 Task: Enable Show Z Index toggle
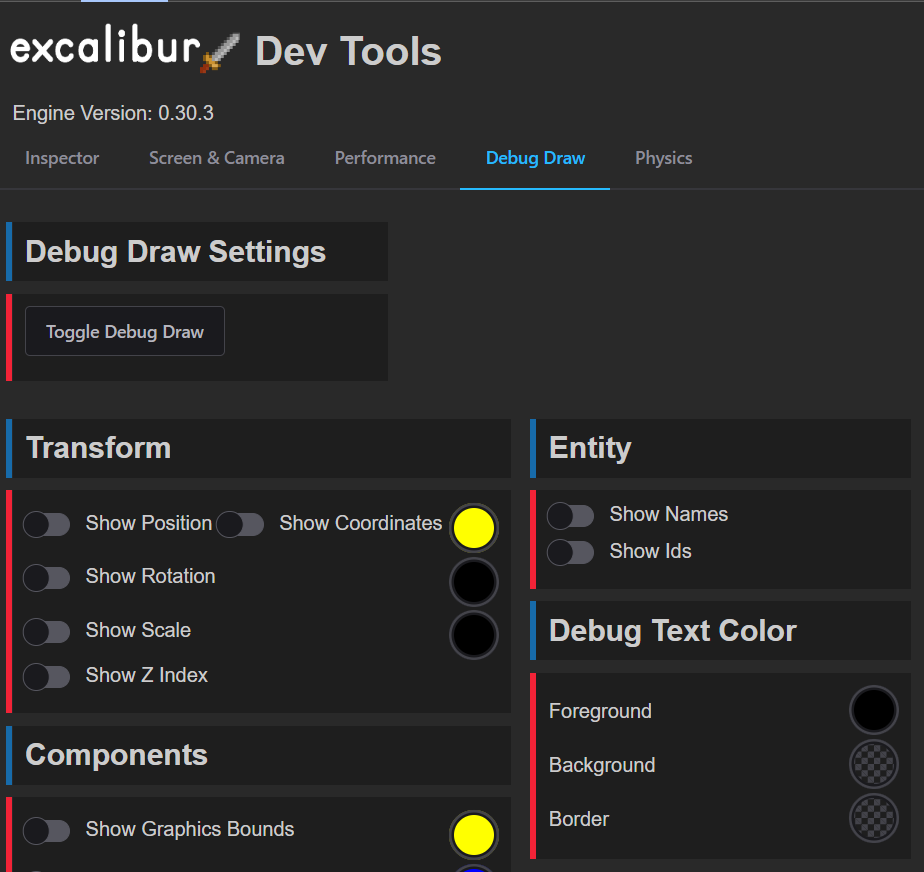47,676
